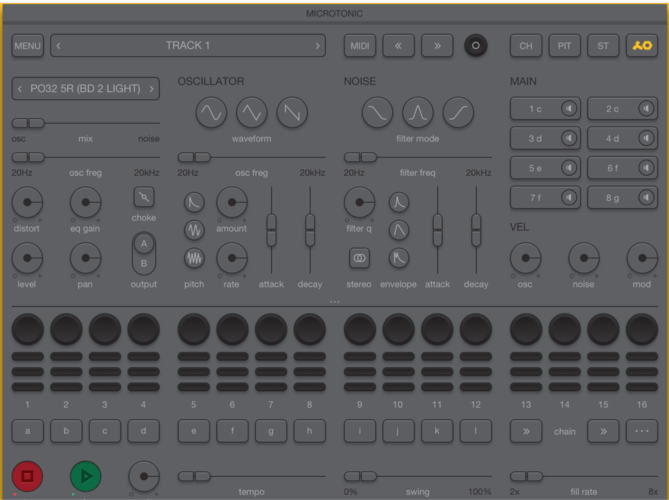669x500 pixels.
Task: Switch to the ST tab
Action: 603,46
